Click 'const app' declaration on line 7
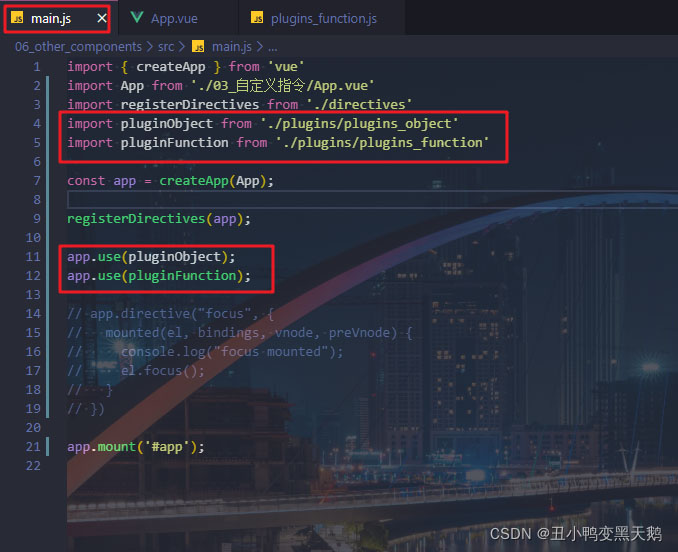 (102, 181)
